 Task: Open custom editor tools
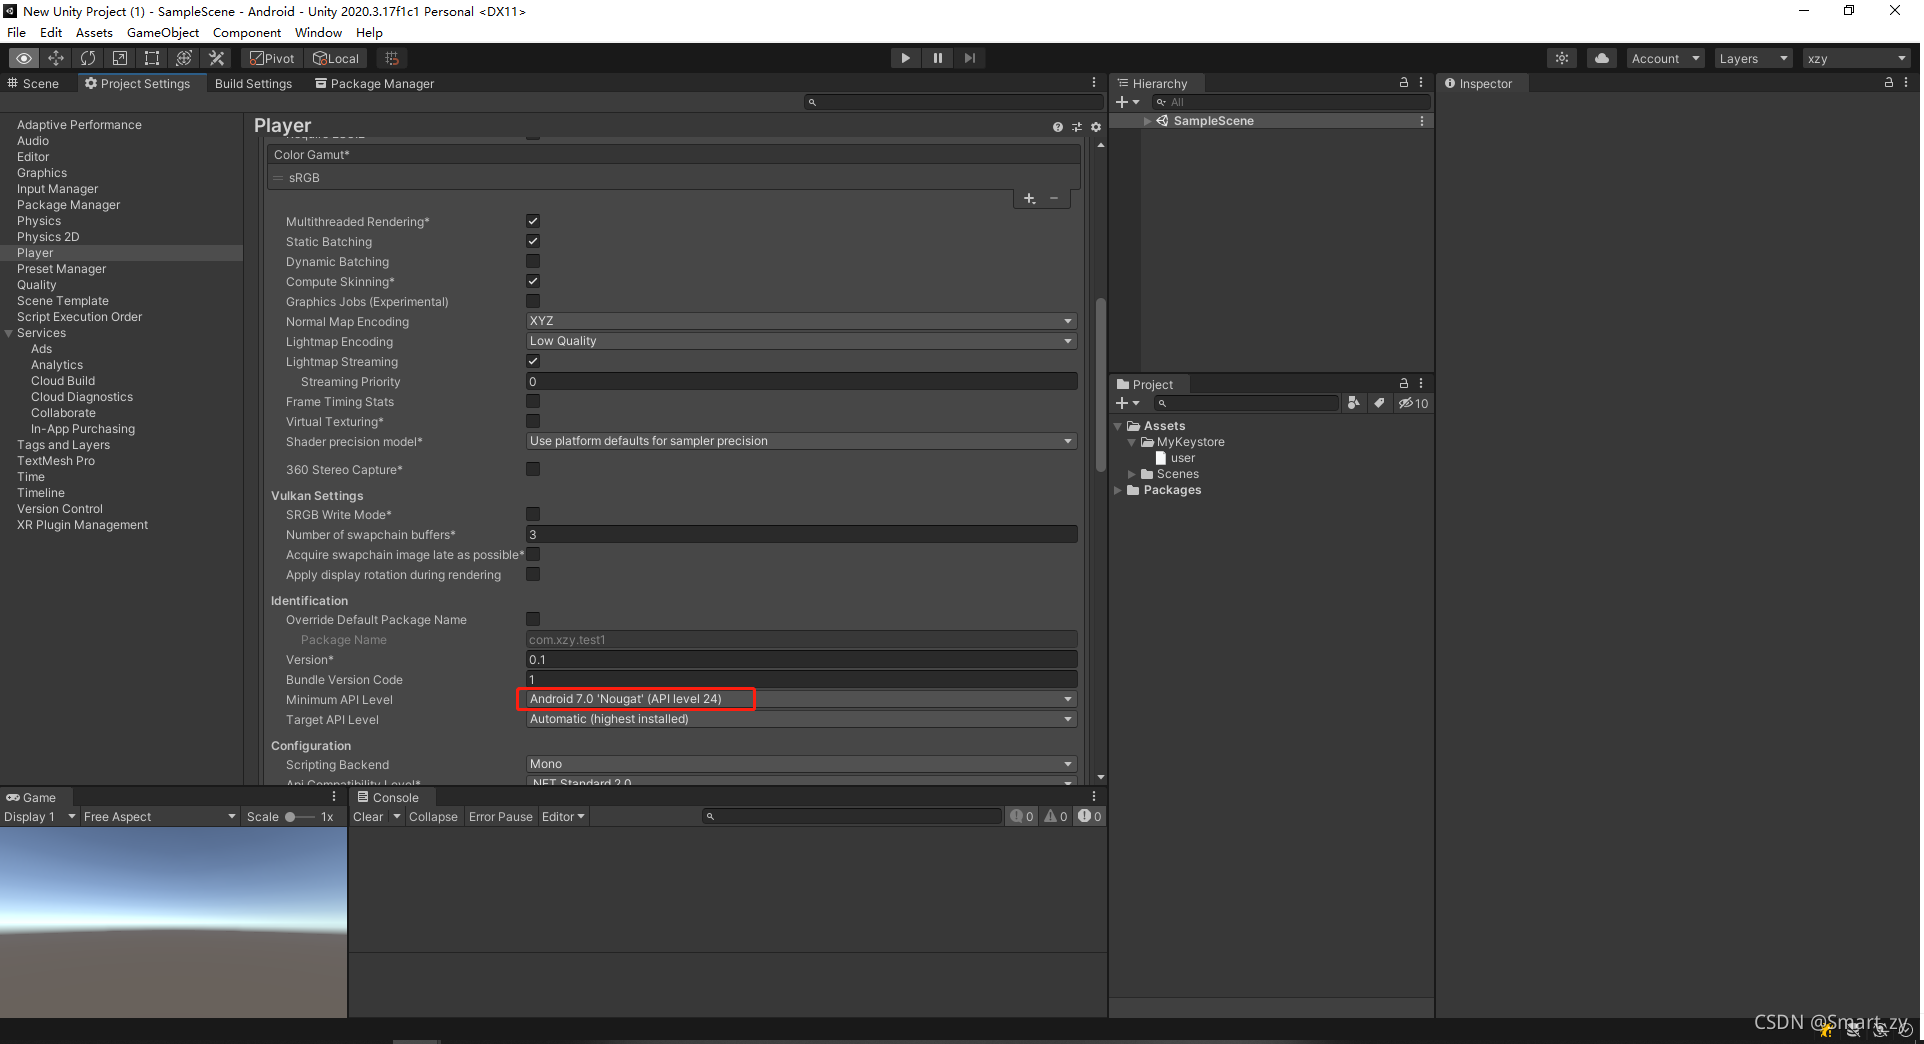[216, 58]
